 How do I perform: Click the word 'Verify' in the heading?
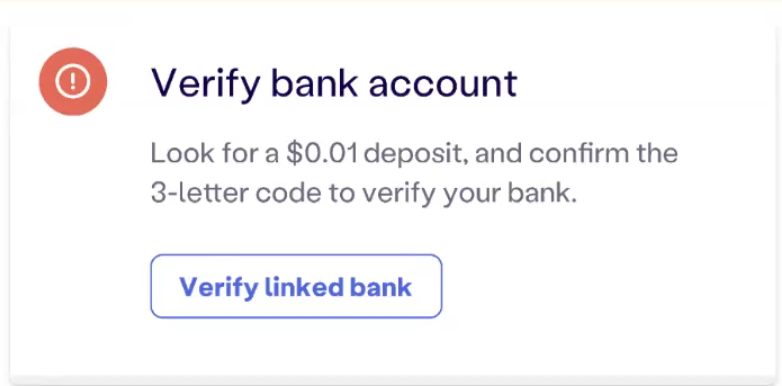click(206, 85)
